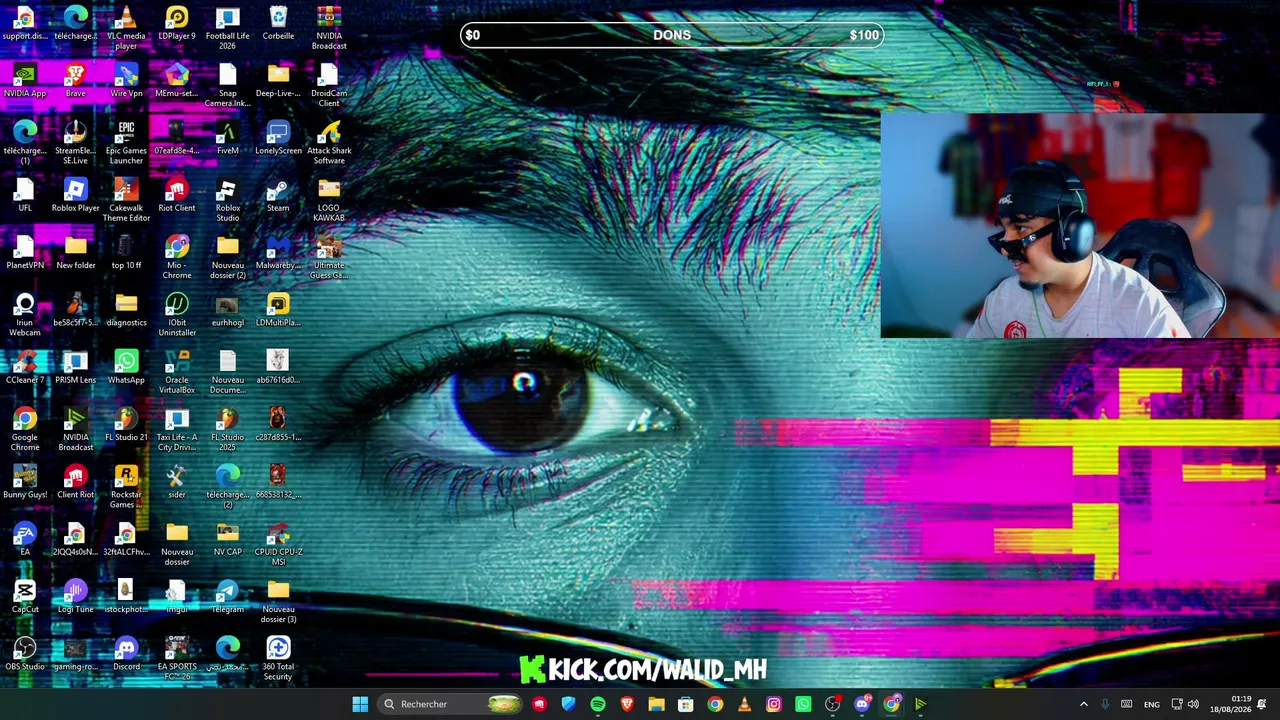Open the DroidCam Client desktop icon

[x=329, y=84]
